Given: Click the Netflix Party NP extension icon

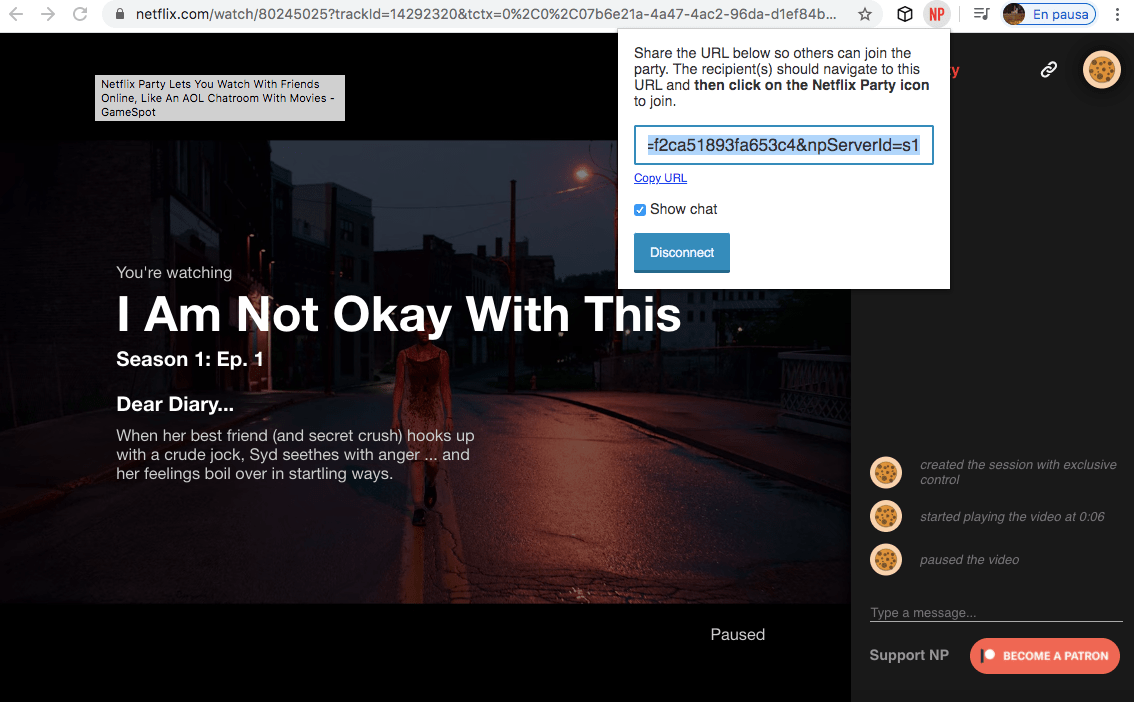Looking at the screenshot, I should (x=936, y=15).
